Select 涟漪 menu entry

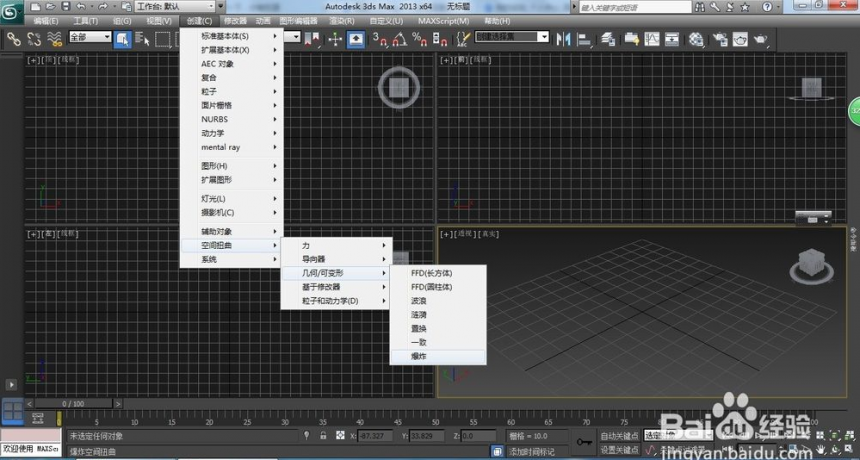tap(438, 315)
